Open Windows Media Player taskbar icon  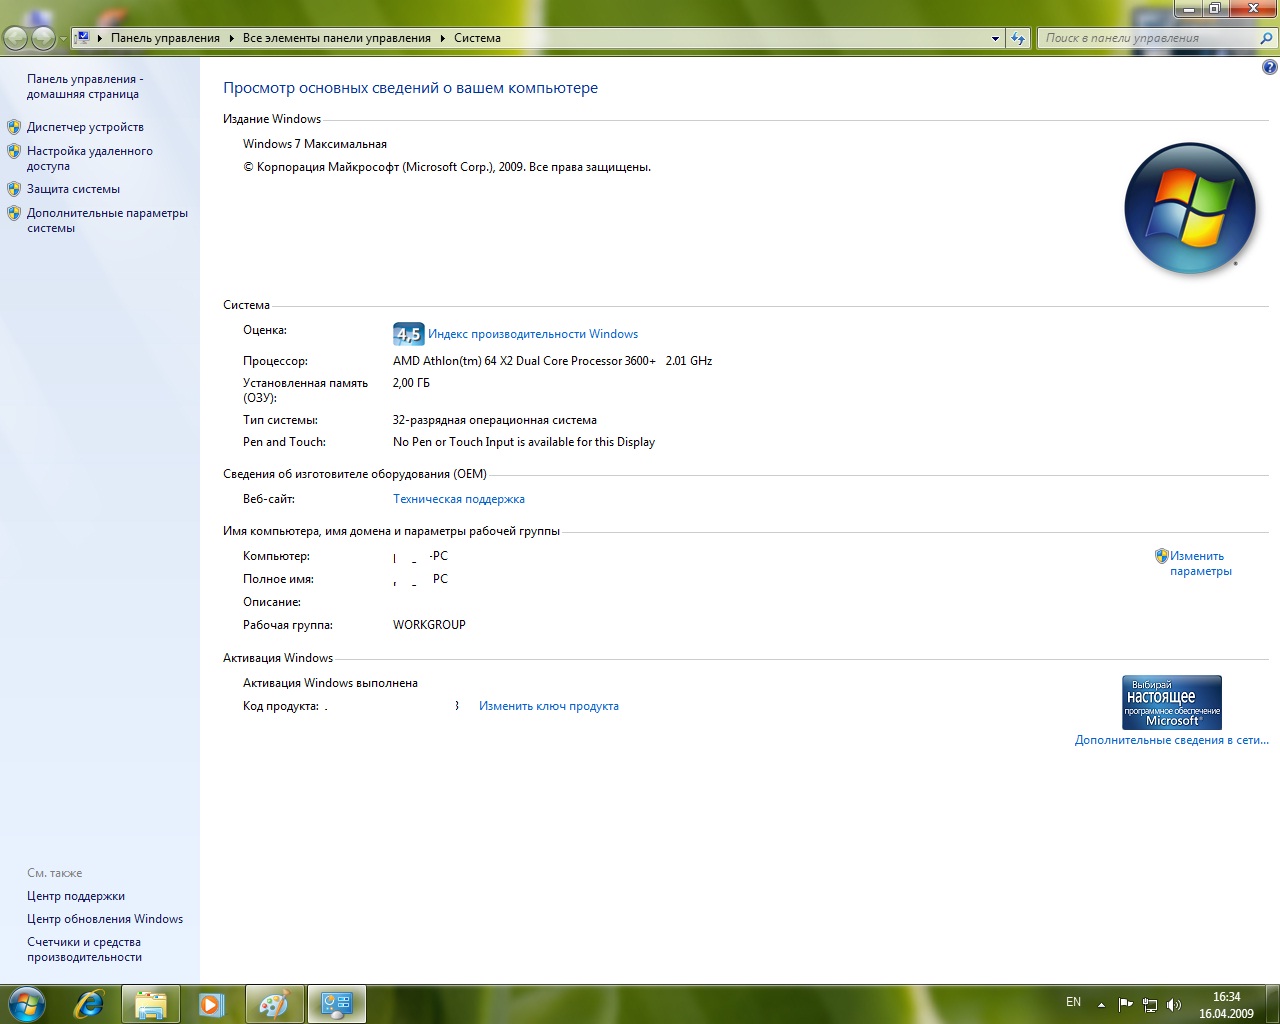[211, 1004]
